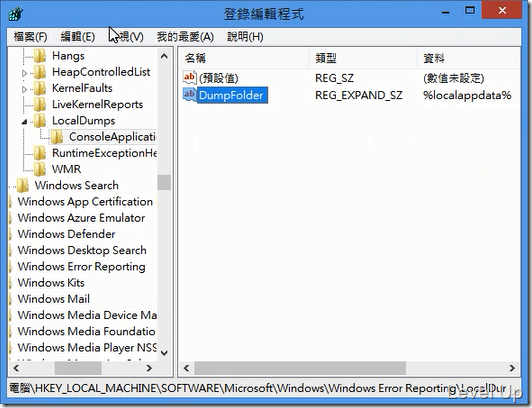Click the tree pane scroll down arrow
The width and height of the screenshot is (532, 408).
164,353
